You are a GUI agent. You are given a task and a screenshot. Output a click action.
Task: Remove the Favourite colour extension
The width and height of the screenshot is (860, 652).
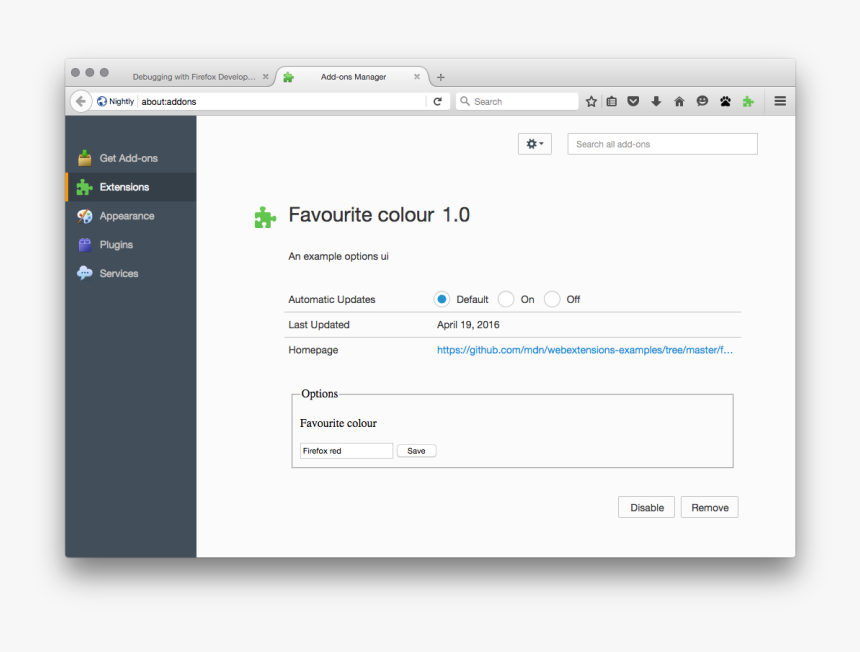[x=710, y=507]
